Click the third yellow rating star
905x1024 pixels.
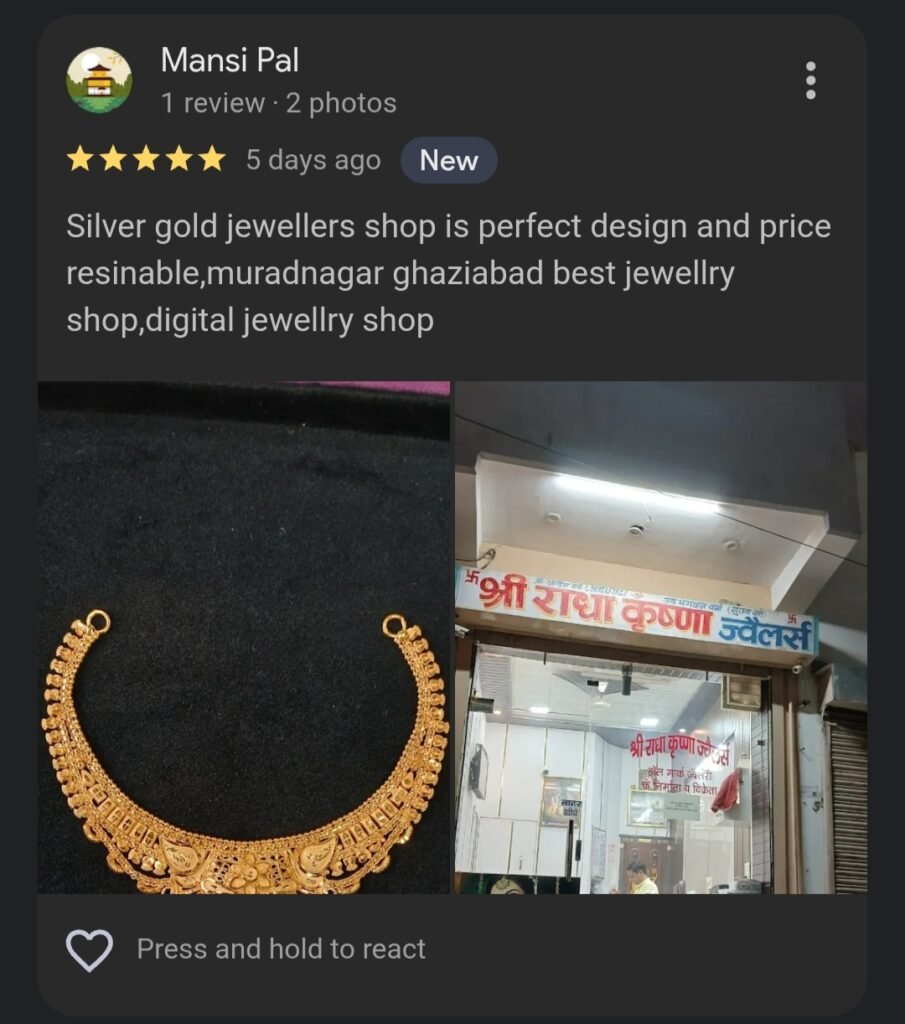click(x=146, y=159)
